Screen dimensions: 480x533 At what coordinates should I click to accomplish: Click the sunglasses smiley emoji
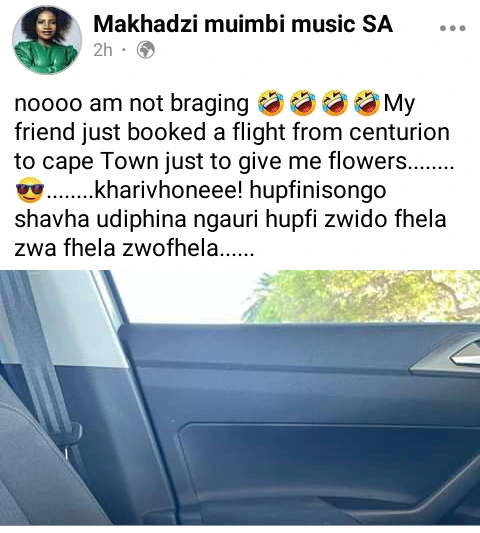pos(30,190)
